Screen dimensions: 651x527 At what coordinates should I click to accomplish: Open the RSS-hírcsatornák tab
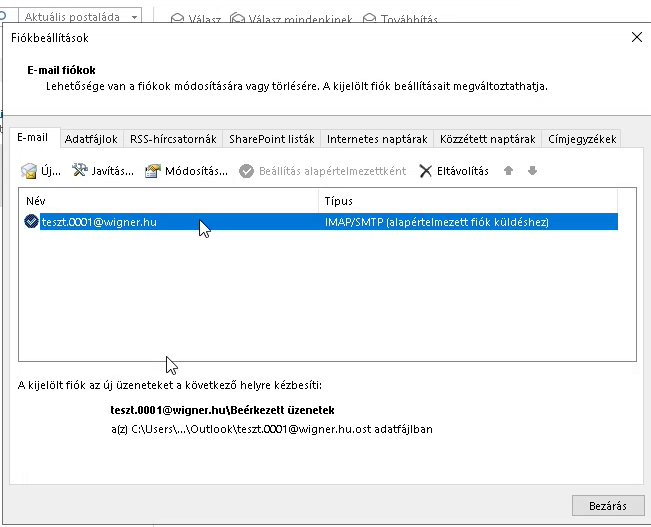tap(173, 139)
